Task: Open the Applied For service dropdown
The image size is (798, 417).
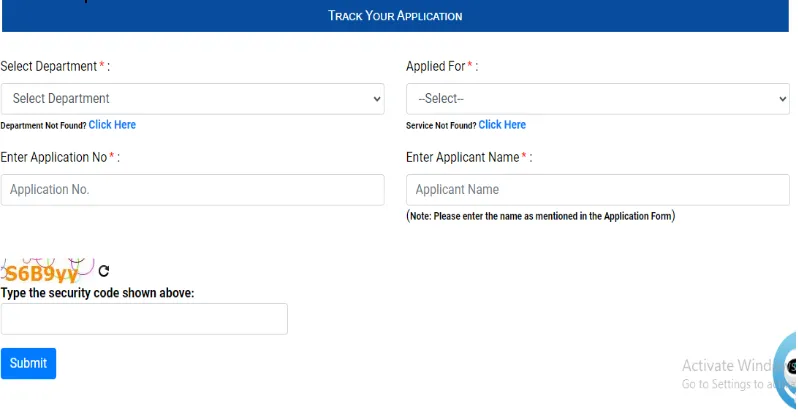Action: tap(597, 99)
